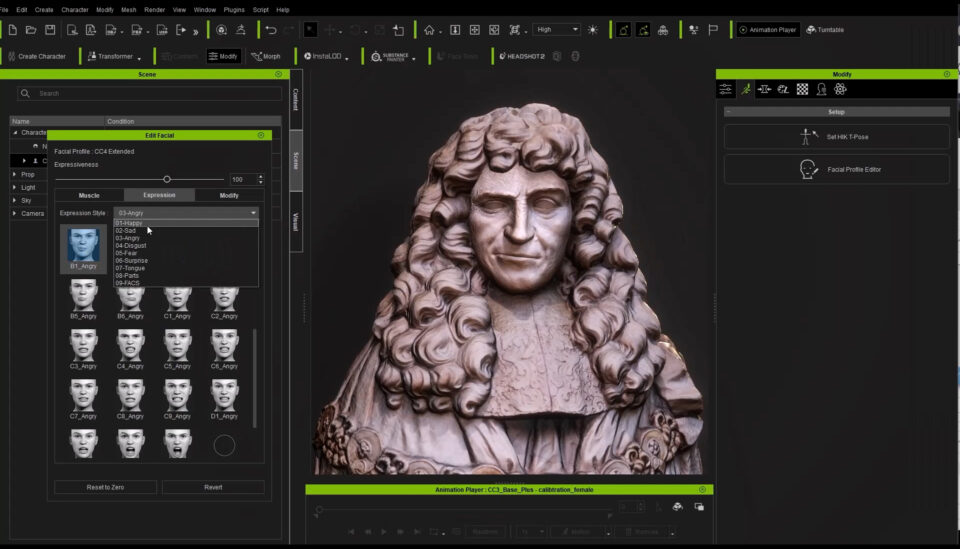Open the head profile icon in Modify panel

pos(821,89)
